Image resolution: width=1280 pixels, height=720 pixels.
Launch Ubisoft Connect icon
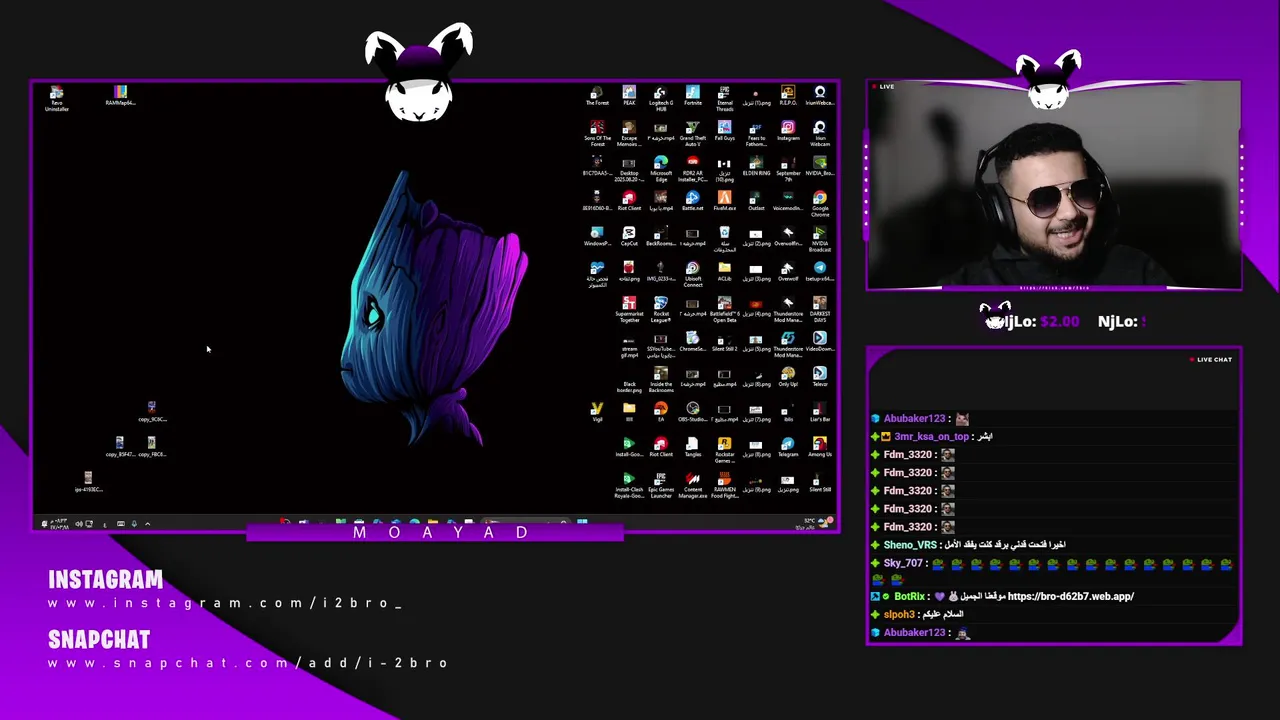(x=692, y=275)
